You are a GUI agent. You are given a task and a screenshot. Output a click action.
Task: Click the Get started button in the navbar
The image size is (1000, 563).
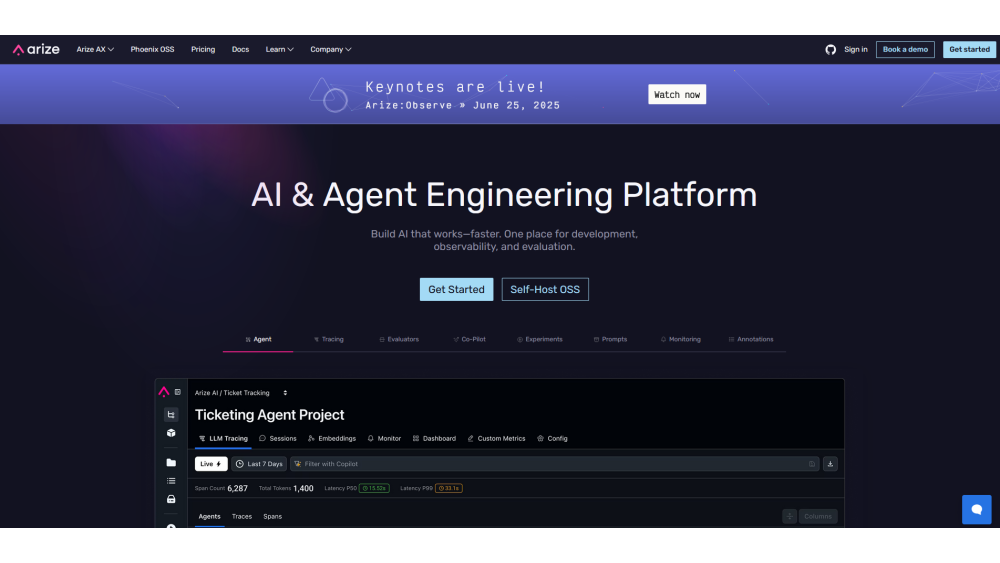pyautogui.click(x=969, y=49)
